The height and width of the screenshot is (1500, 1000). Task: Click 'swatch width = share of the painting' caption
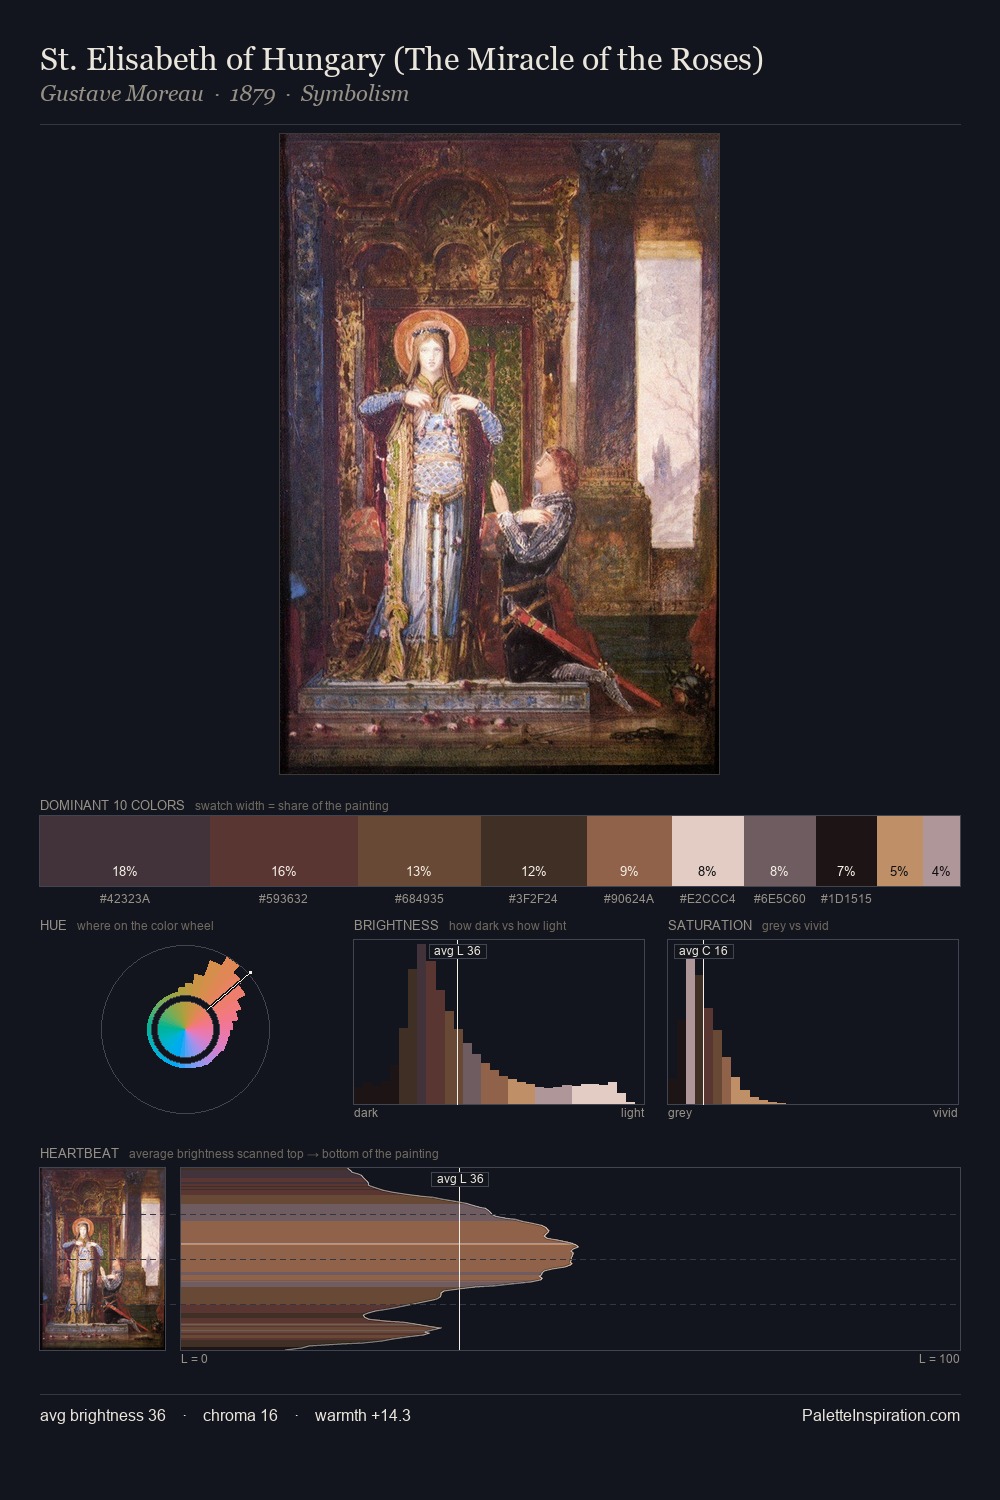292,806
